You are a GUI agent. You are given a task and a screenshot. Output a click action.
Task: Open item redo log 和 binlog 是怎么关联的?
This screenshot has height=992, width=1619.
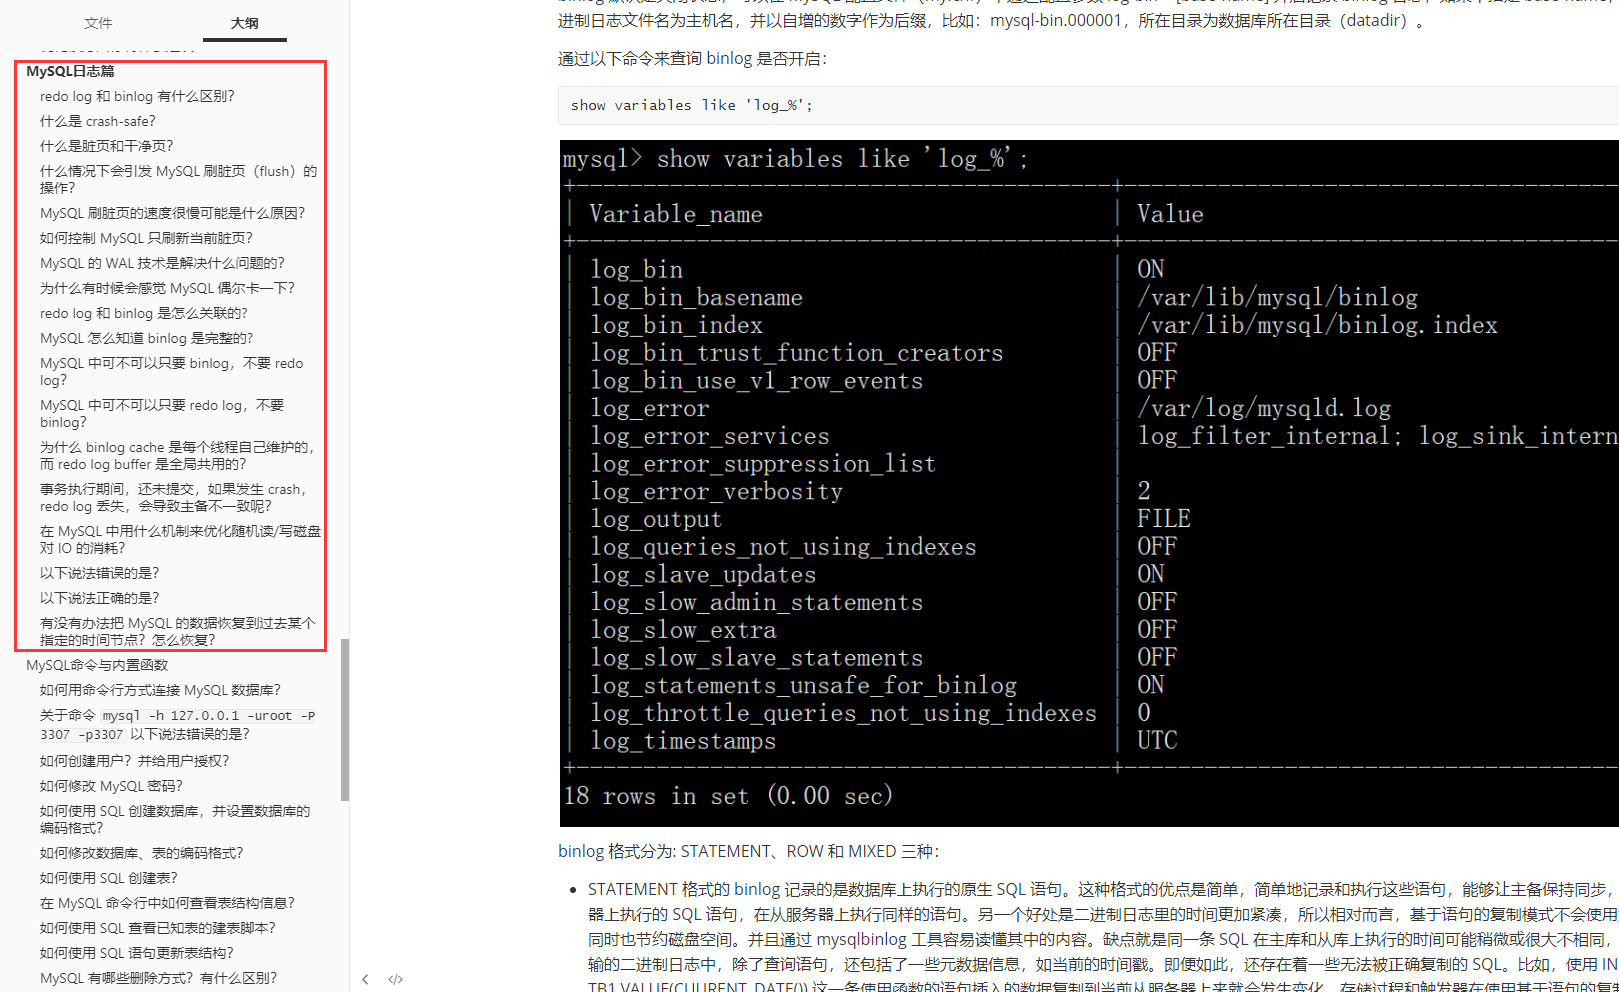144,313
